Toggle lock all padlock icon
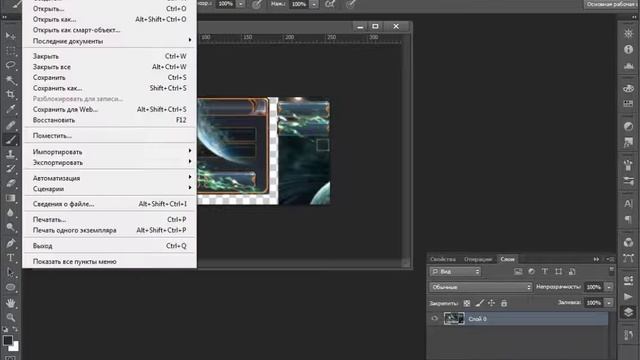The image size is (640, 360). pyautogui.click(x=504, y=303)
